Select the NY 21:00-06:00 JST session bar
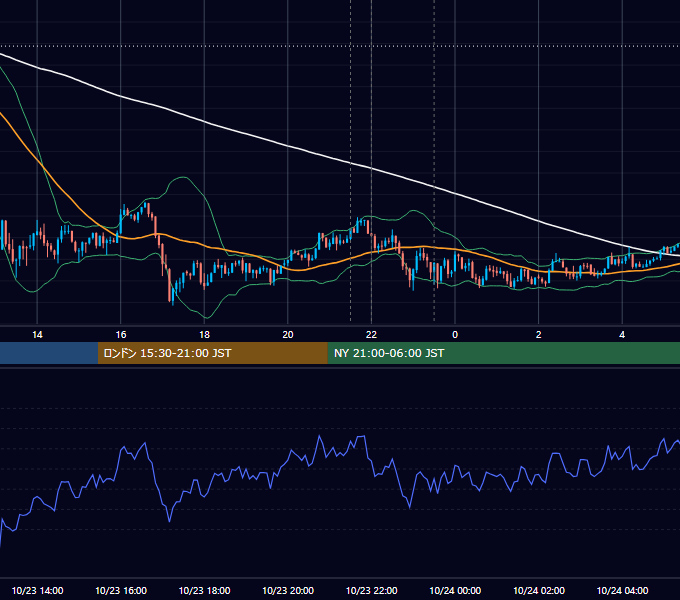 503,353
